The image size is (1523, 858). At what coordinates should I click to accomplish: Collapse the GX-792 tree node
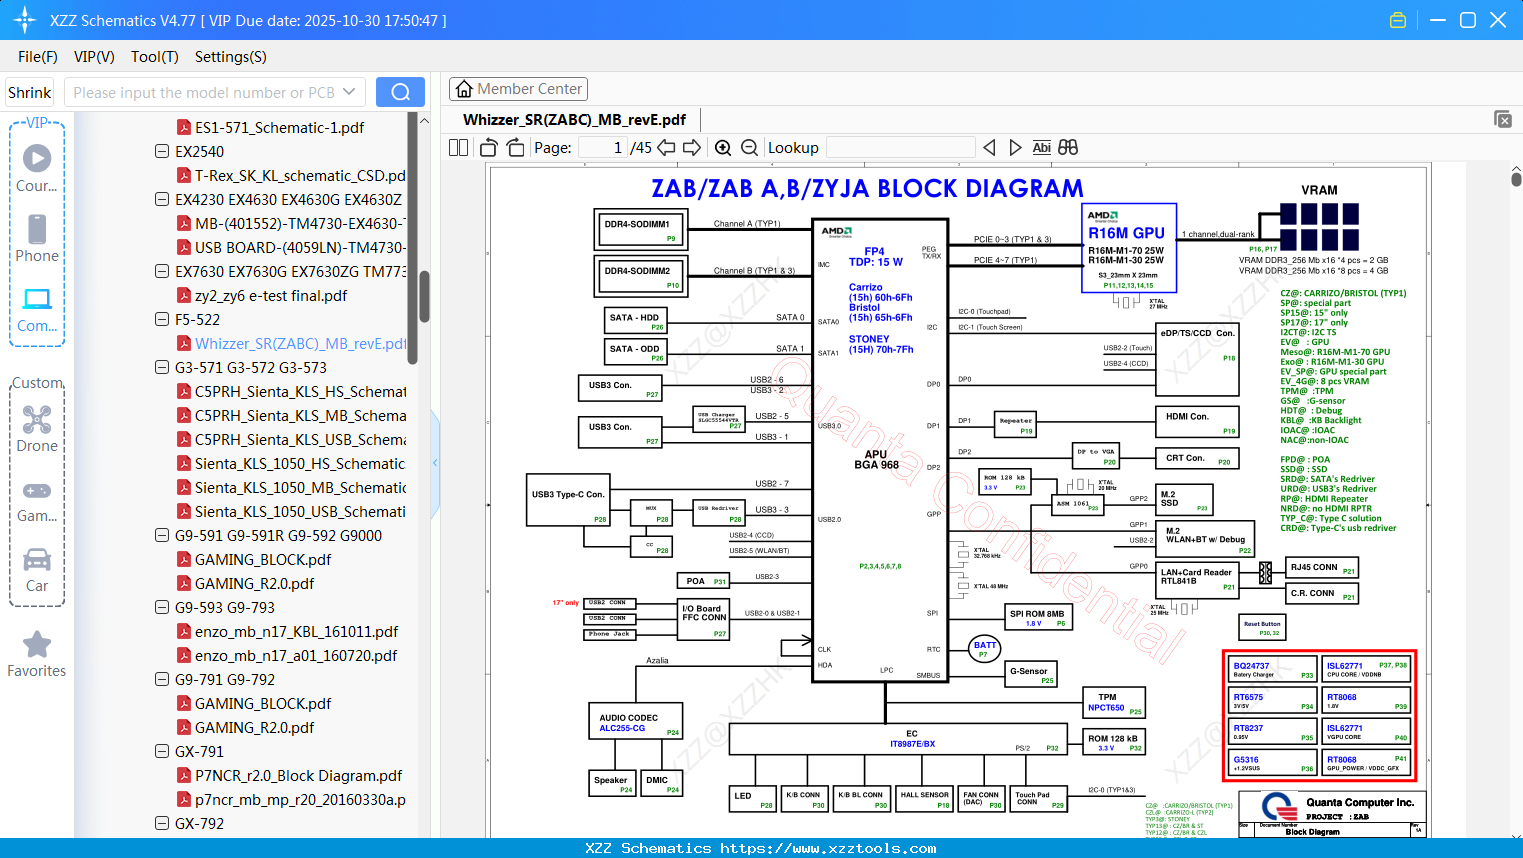coord(162,823)
